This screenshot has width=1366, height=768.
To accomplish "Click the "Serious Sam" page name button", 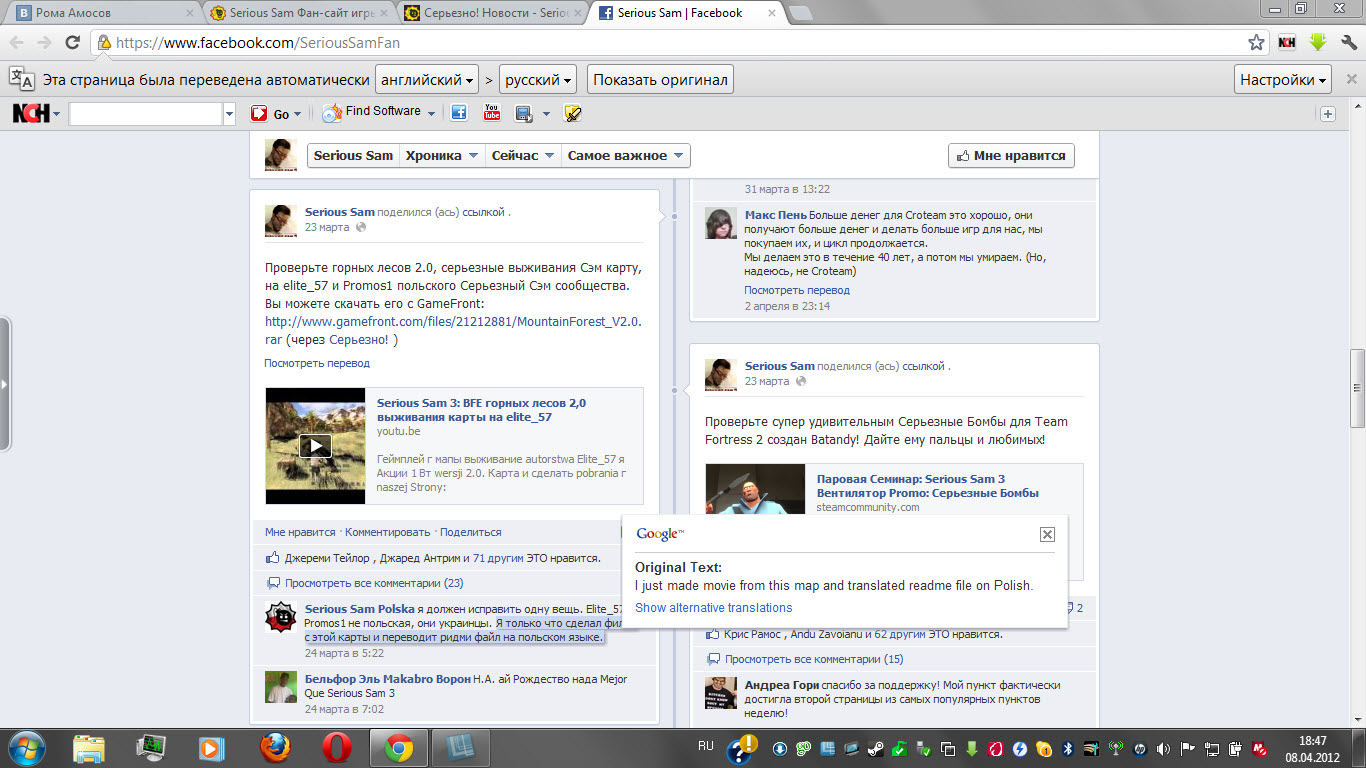I will [x=353, y=156].
